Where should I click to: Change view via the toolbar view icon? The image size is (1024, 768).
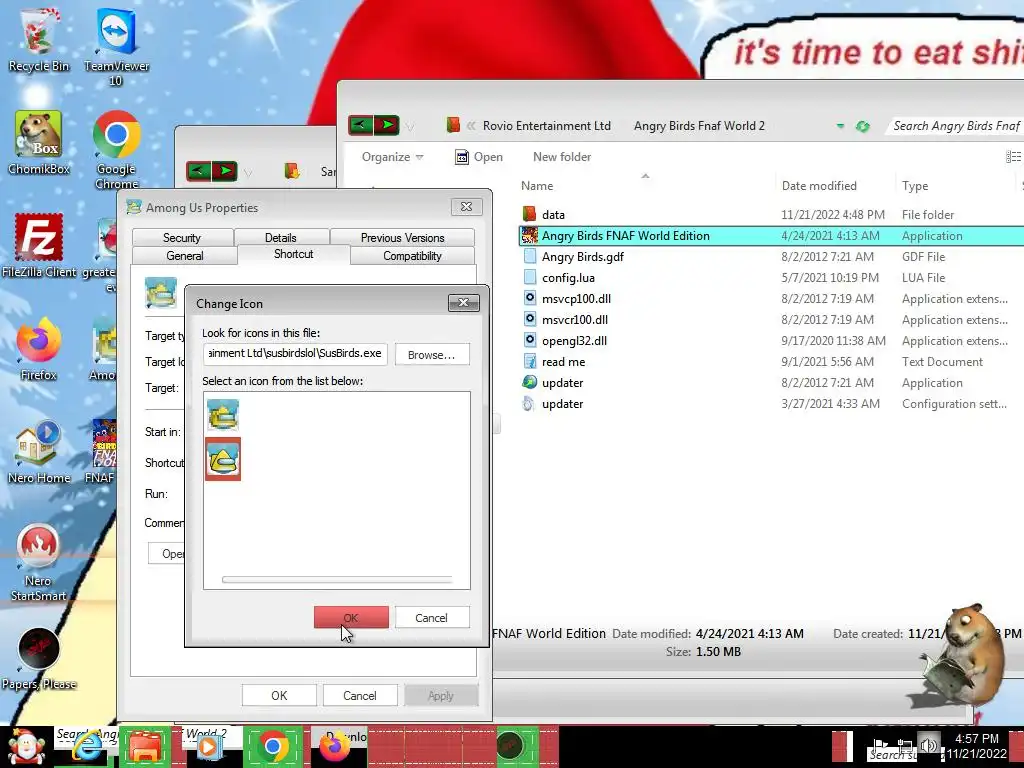(x=1014, y=157)
